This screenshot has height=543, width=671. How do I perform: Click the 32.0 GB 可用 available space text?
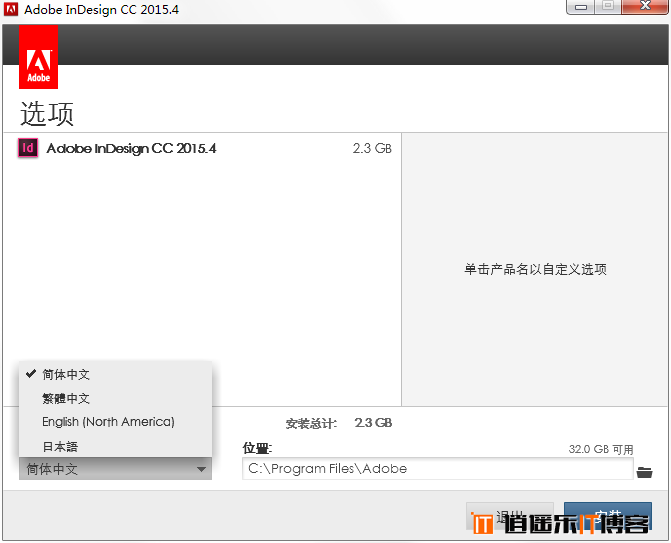[x=601, y=449]
